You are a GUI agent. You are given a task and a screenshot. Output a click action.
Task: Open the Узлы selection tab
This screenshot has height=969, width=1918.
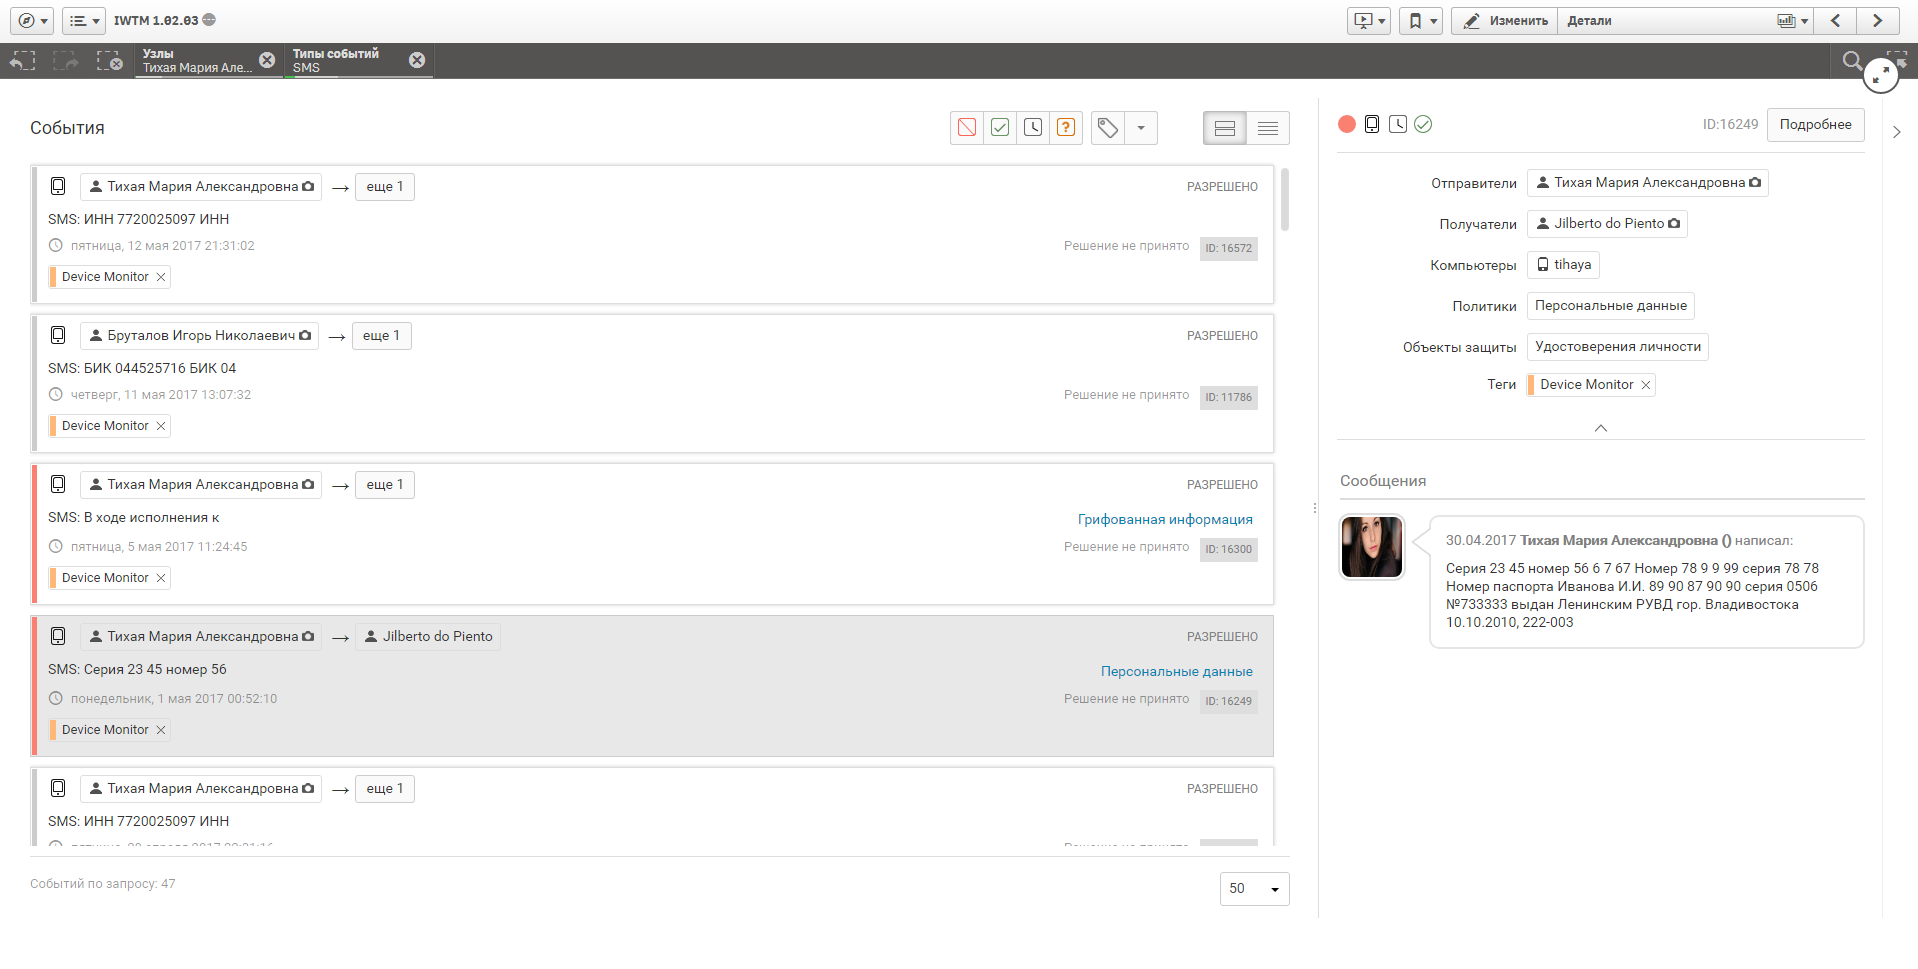(197, 61)
